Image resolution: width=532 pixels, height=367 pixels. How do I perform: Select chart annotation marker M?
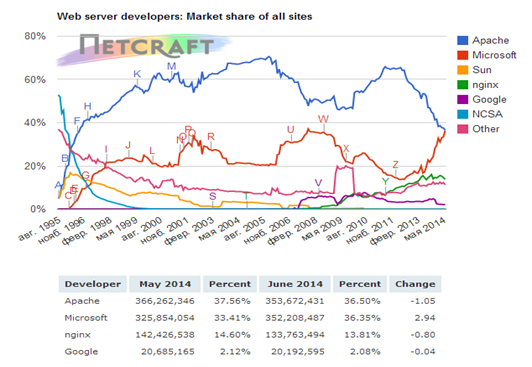(x=171, y=66)
